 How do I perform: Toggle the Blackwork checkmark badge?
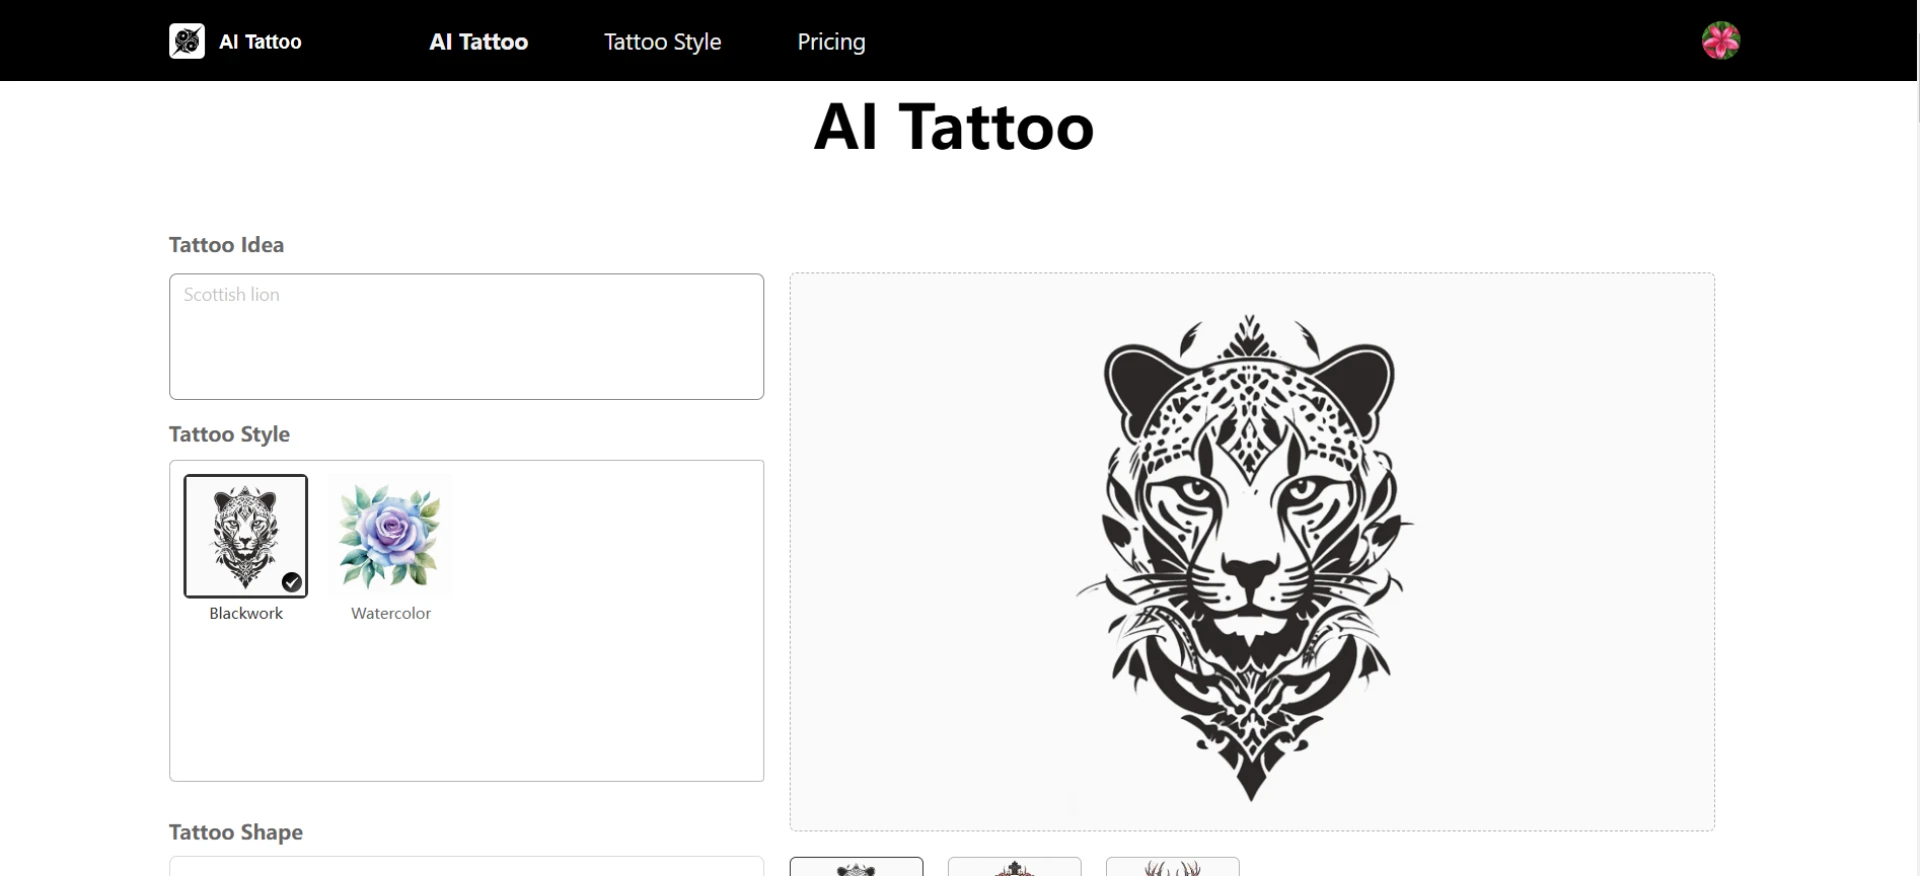click(x=292, y=582)
